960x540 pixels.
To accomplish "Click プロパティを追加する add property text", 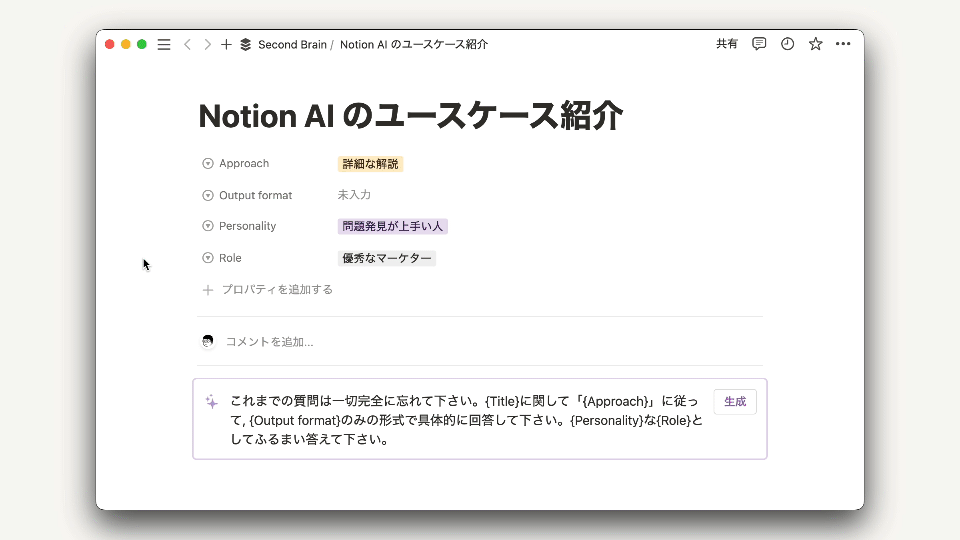I will (277, 290).
